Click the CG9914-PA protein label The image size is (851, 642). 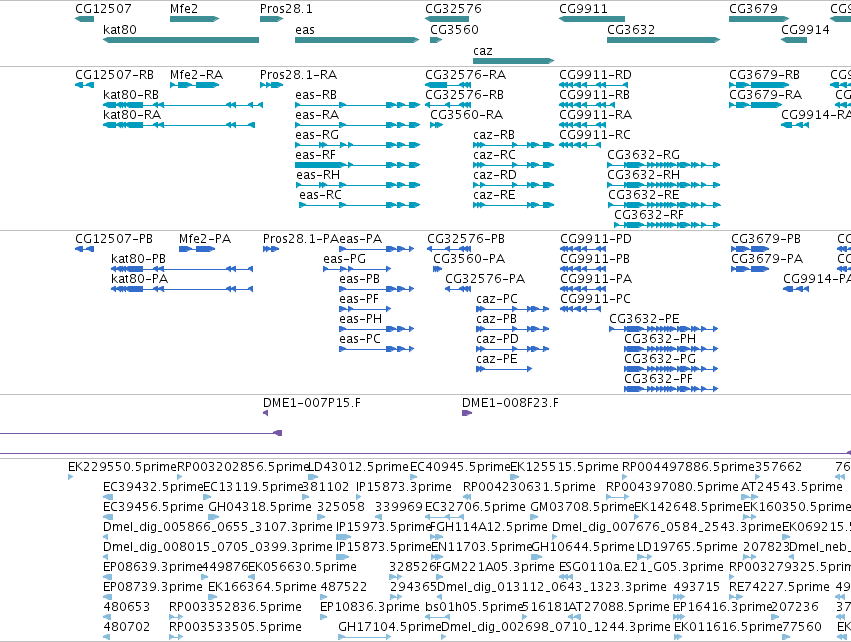coord(817,279)
